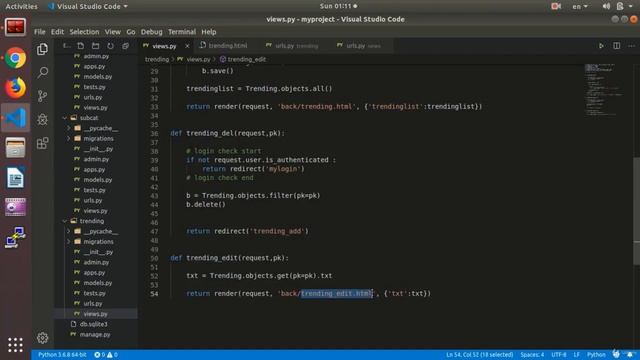Run the Python file with play icon

coord(601,46)
